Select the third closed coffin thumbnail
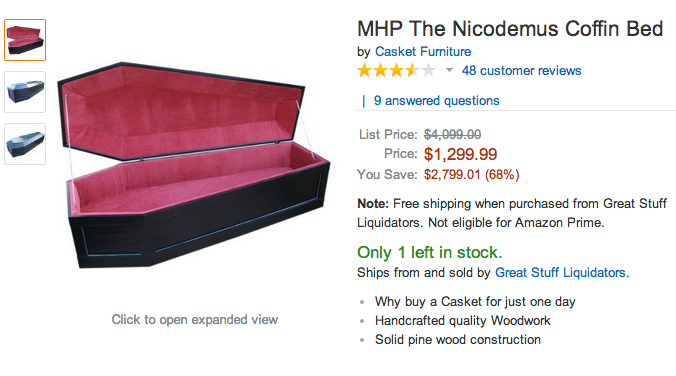Viewport: 676px width, 376px height. click(x=25, y=144)
